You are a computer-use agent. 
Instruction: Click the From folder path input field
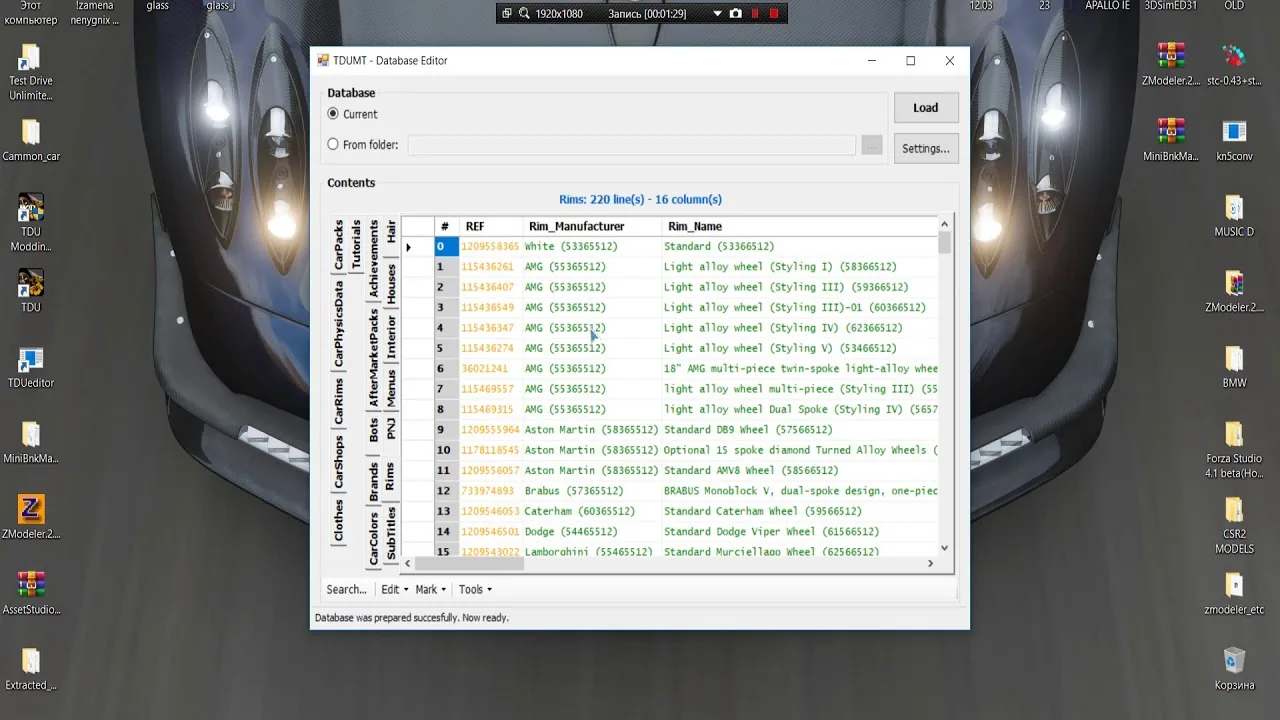click(x=631, y=145)
